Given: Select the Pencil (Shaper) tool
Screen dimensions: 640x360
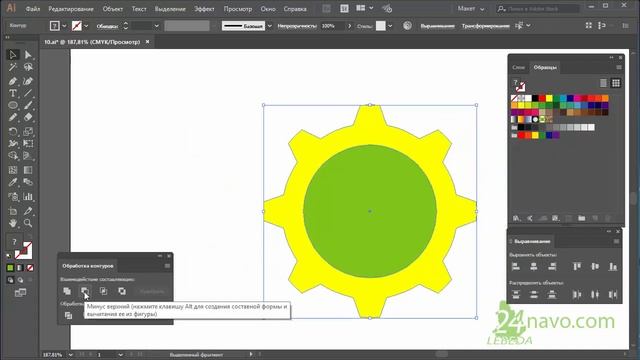Looking at the screenshot, I should tap(13, 118).
